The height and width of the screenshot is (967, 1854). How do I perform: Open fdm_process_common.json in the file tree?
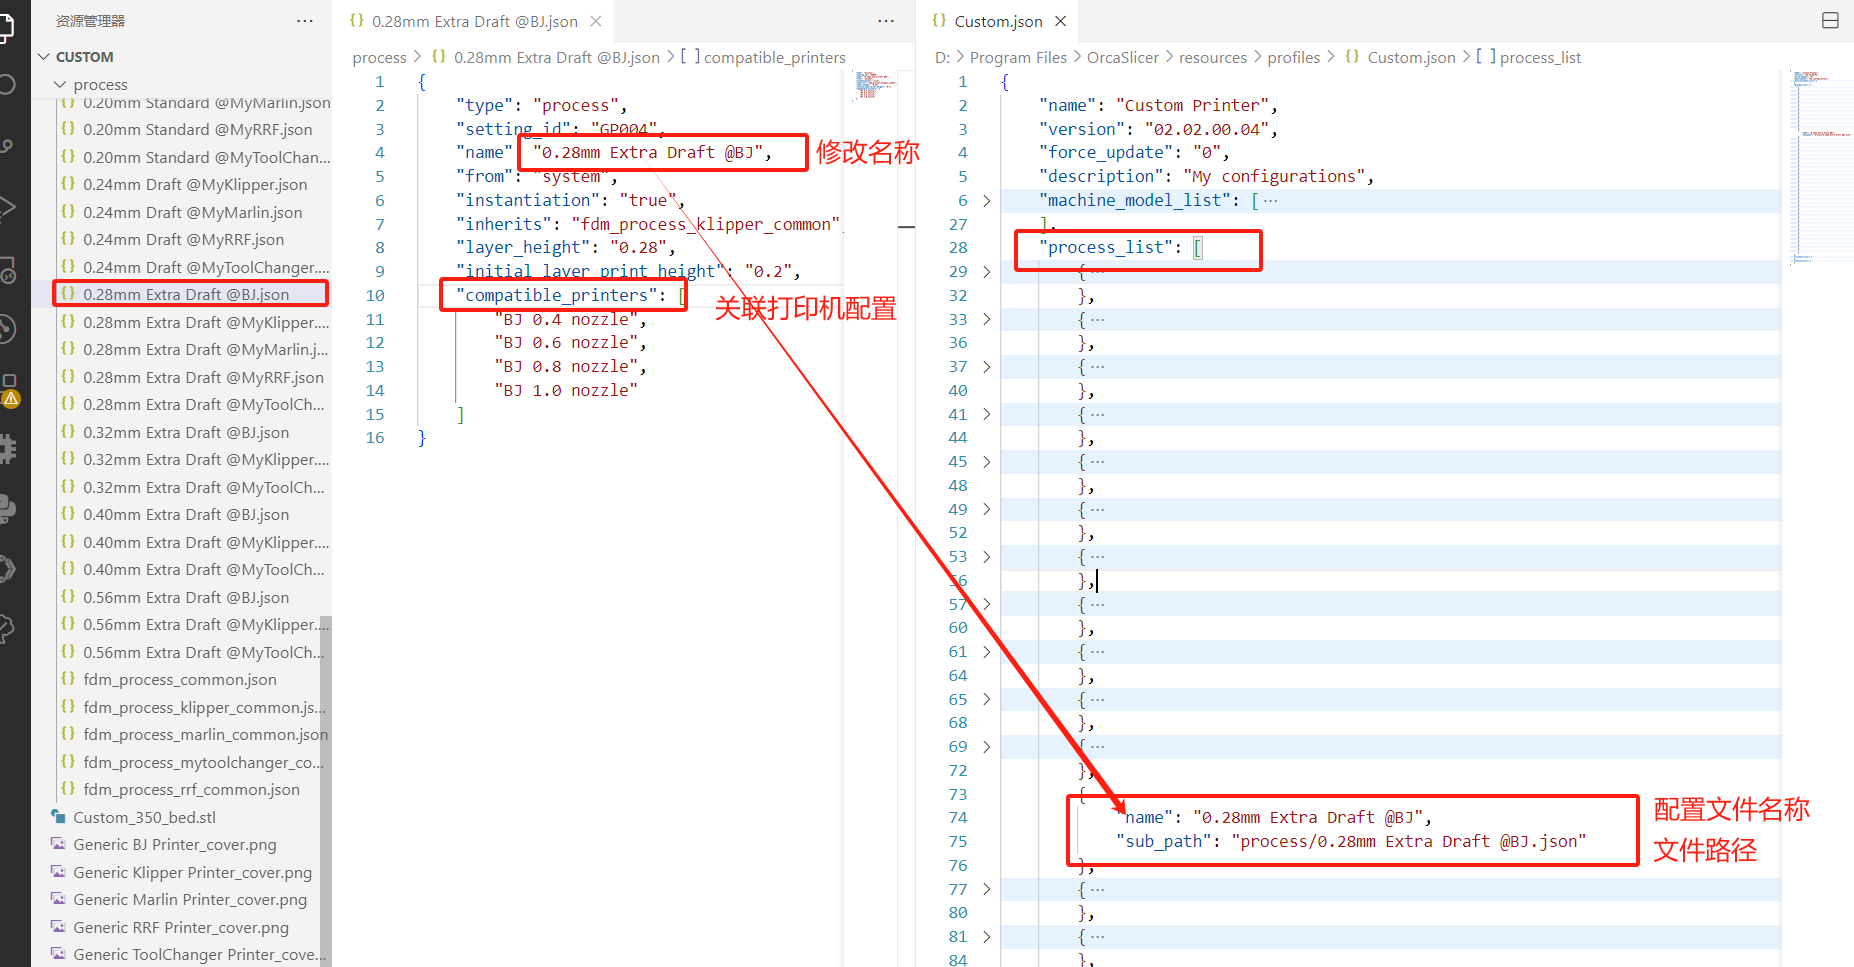pyautogui.click(x=180, y=680)
